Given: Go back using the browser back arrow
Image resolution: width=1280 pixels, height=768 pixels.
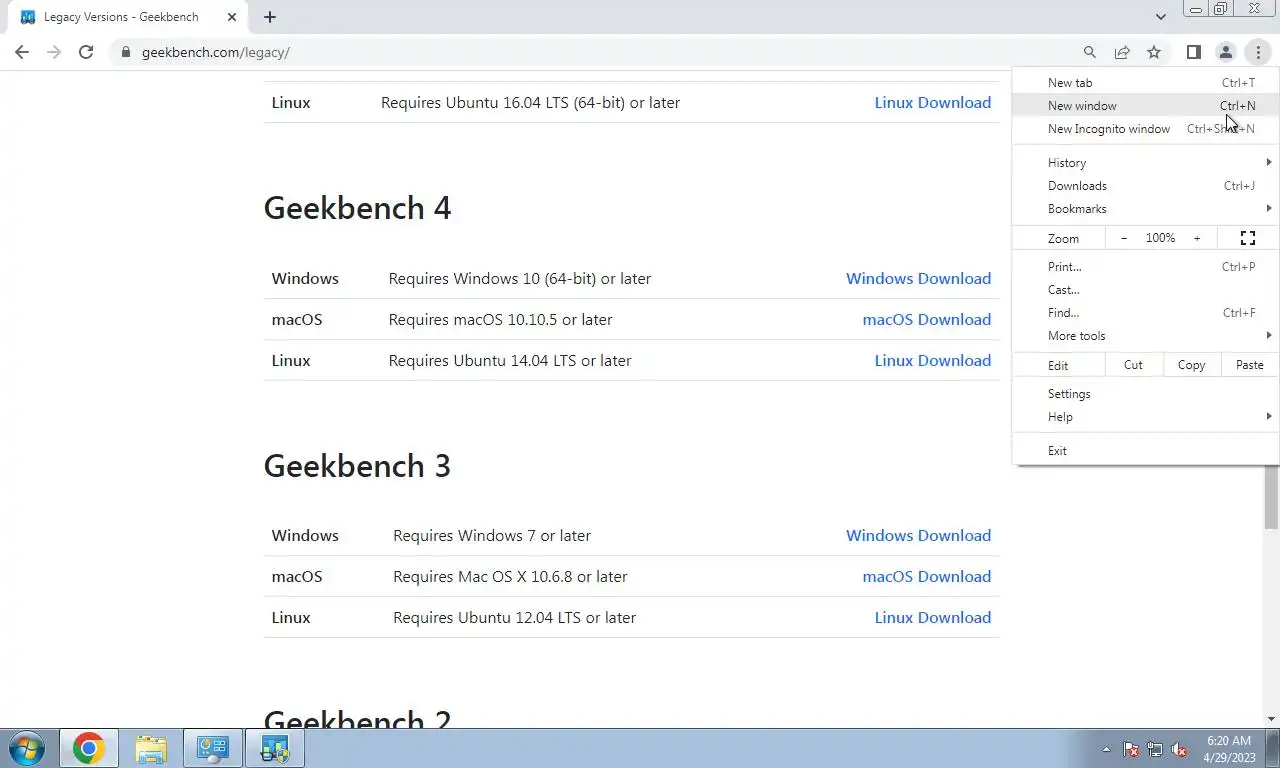Looking at the screenshot, I should [22, 52].
